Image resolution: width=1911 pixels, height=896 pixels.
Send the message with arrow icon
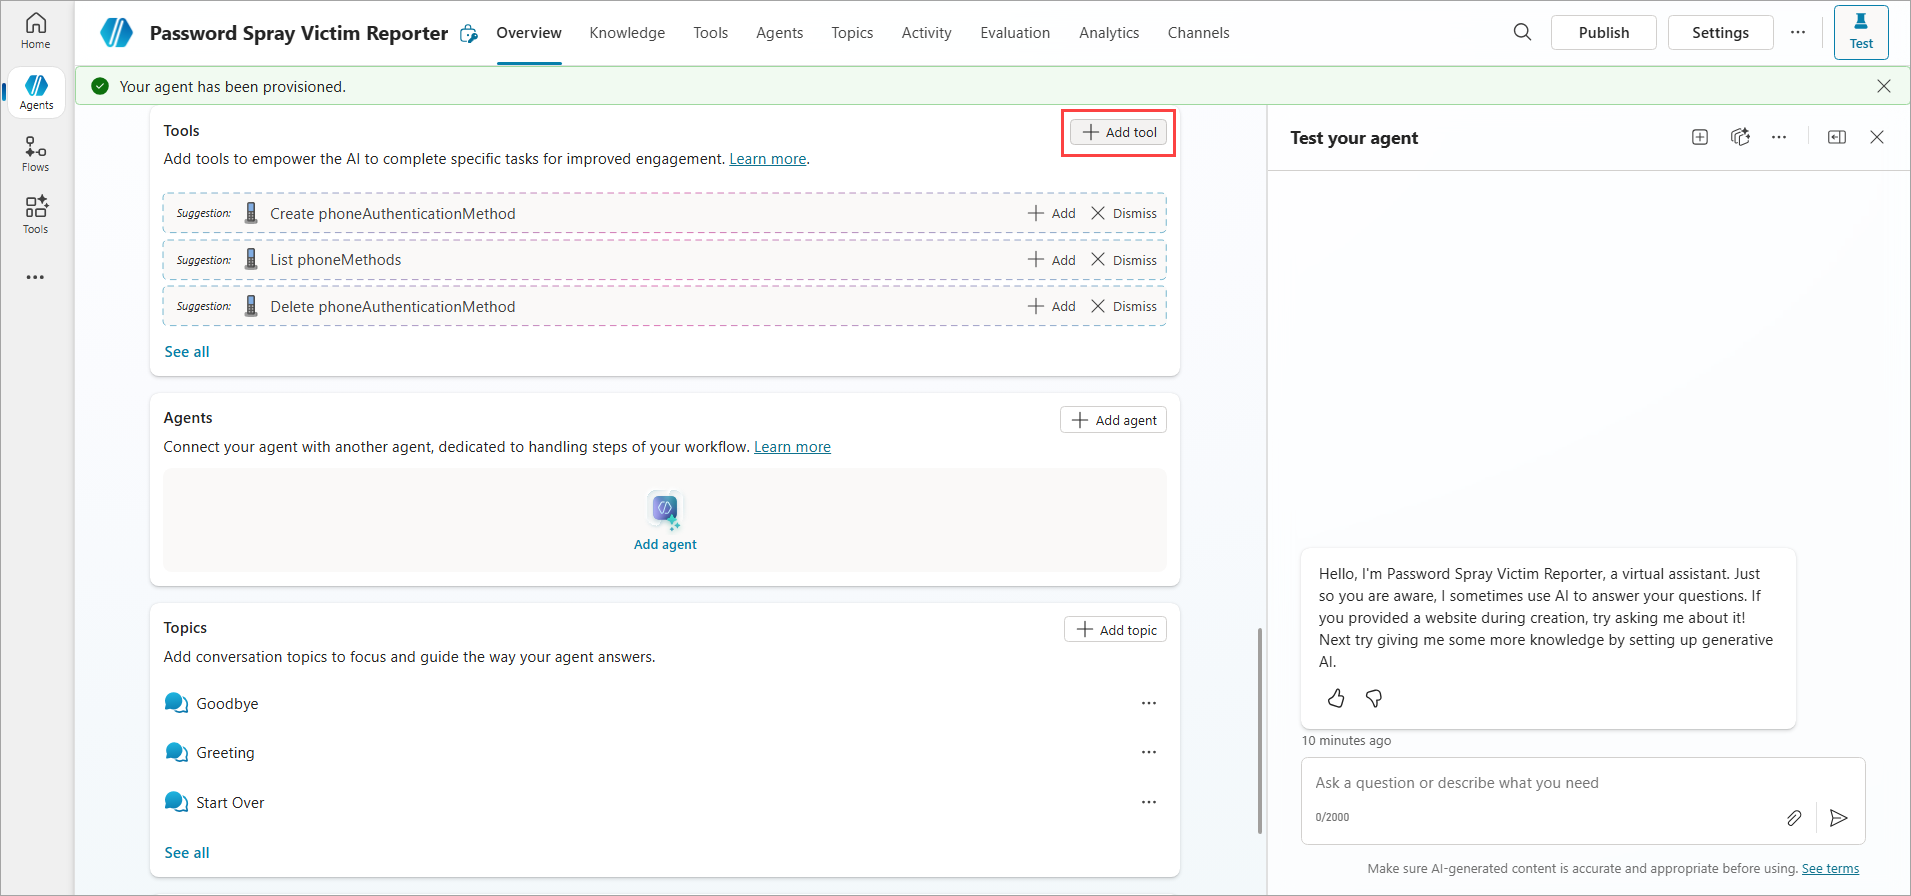pos(1838,818)
